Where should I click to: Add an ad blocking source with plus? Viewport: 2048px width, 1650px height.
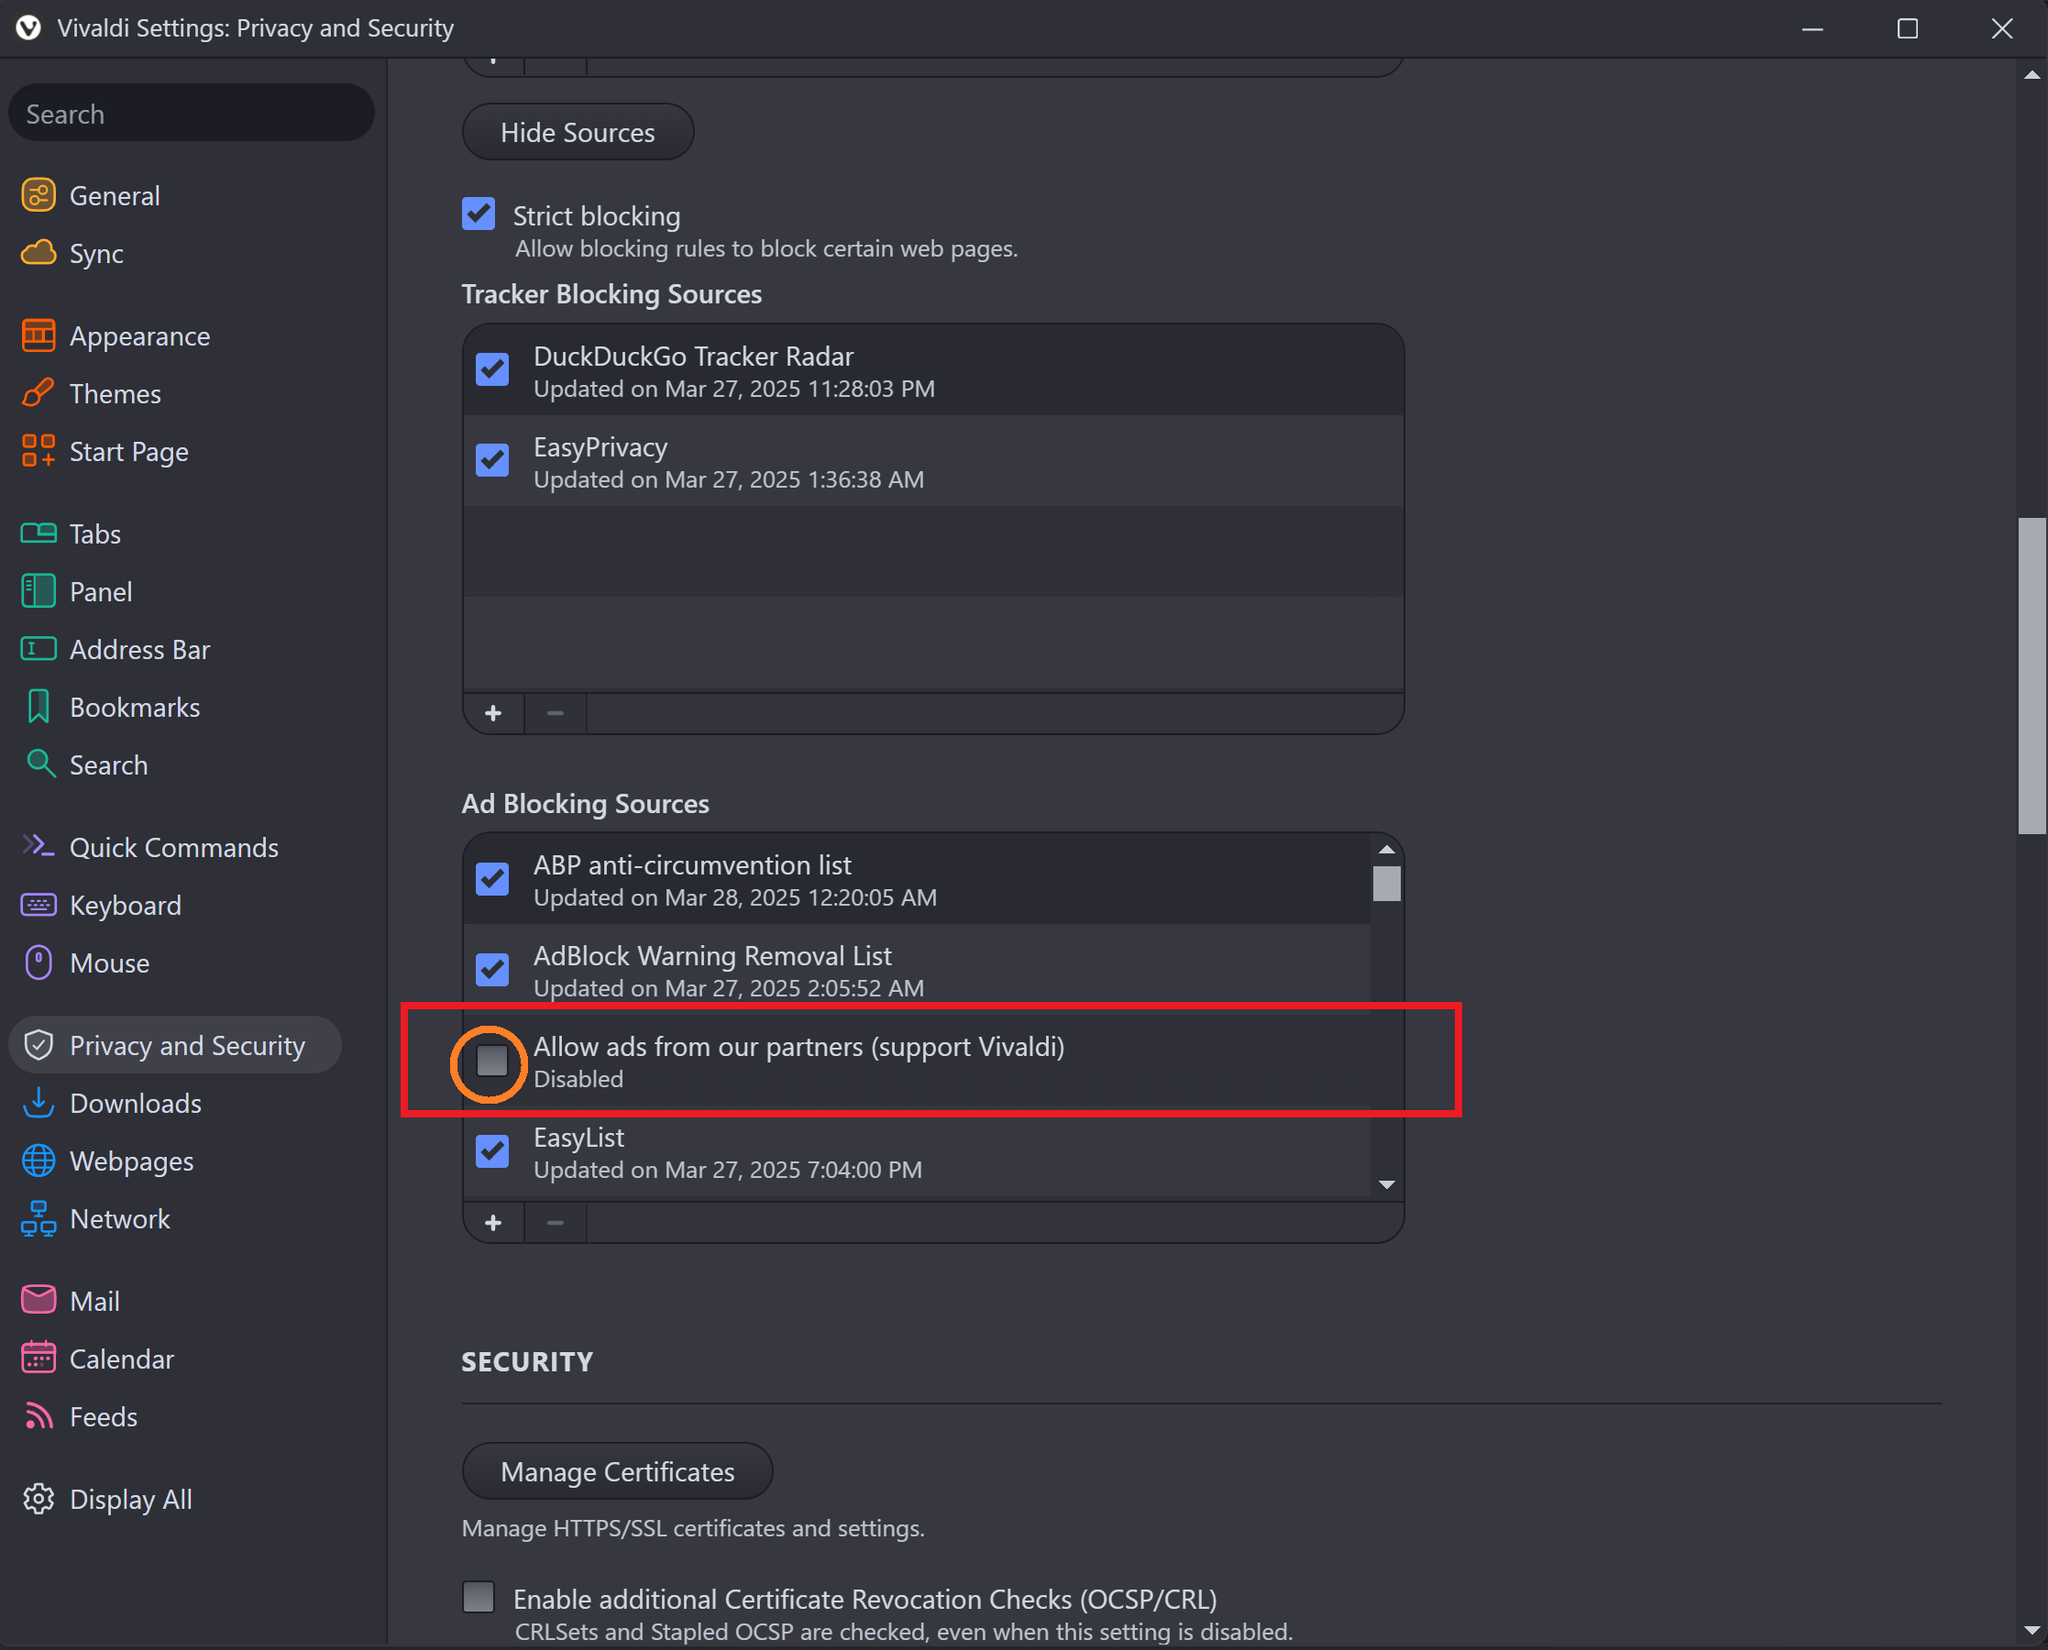point(493,1222)
